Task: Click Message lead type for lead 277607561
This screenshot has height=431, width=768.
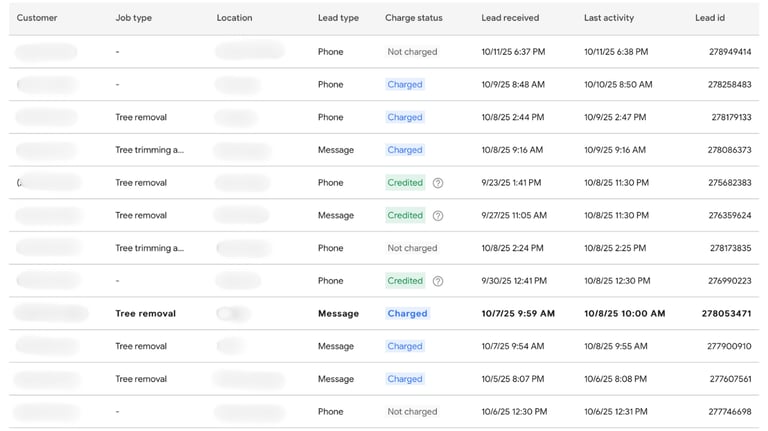Action: [x=336, y=379]
